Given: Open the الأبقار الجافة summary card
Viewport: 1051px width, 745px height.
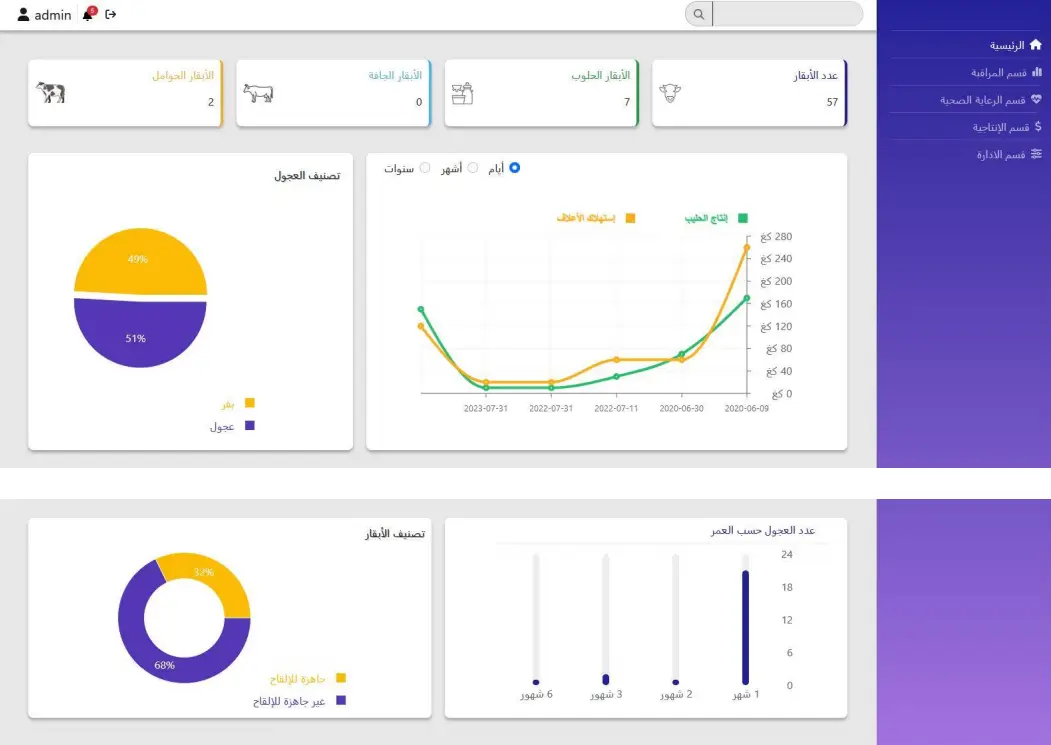Looking at the screenshot, I should [x=333, y=92].
